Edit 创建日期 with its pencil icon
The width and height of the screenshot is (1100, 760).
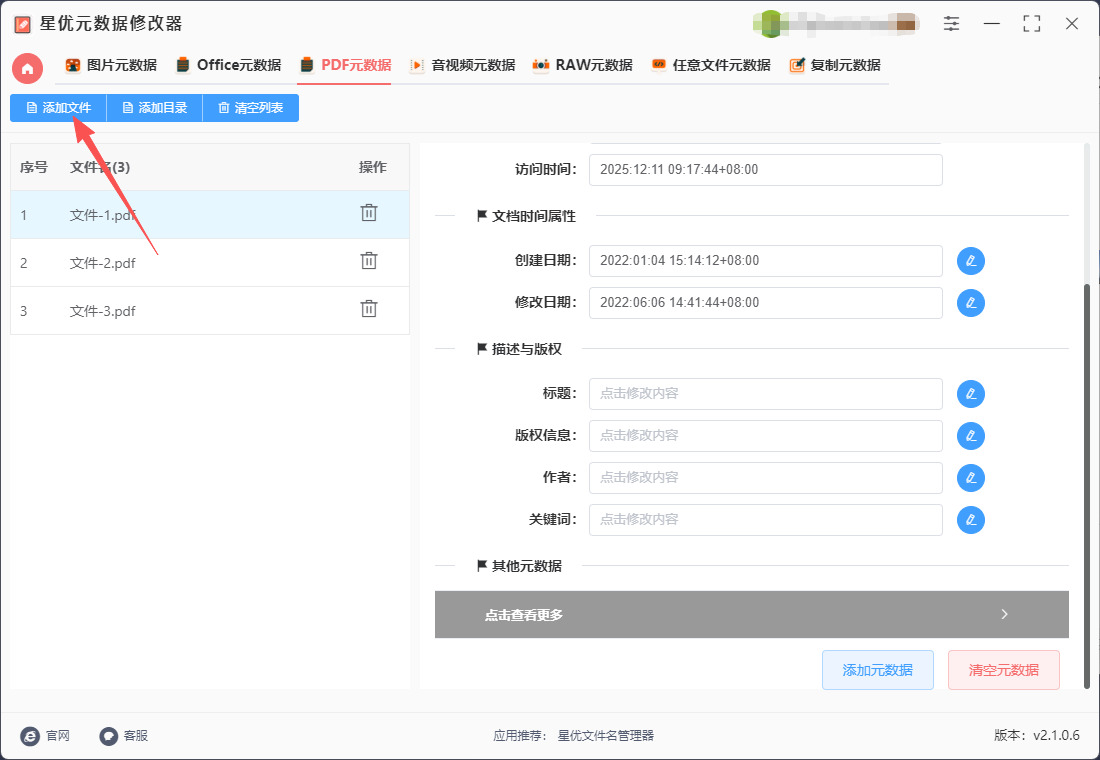[x=970, y=261]
